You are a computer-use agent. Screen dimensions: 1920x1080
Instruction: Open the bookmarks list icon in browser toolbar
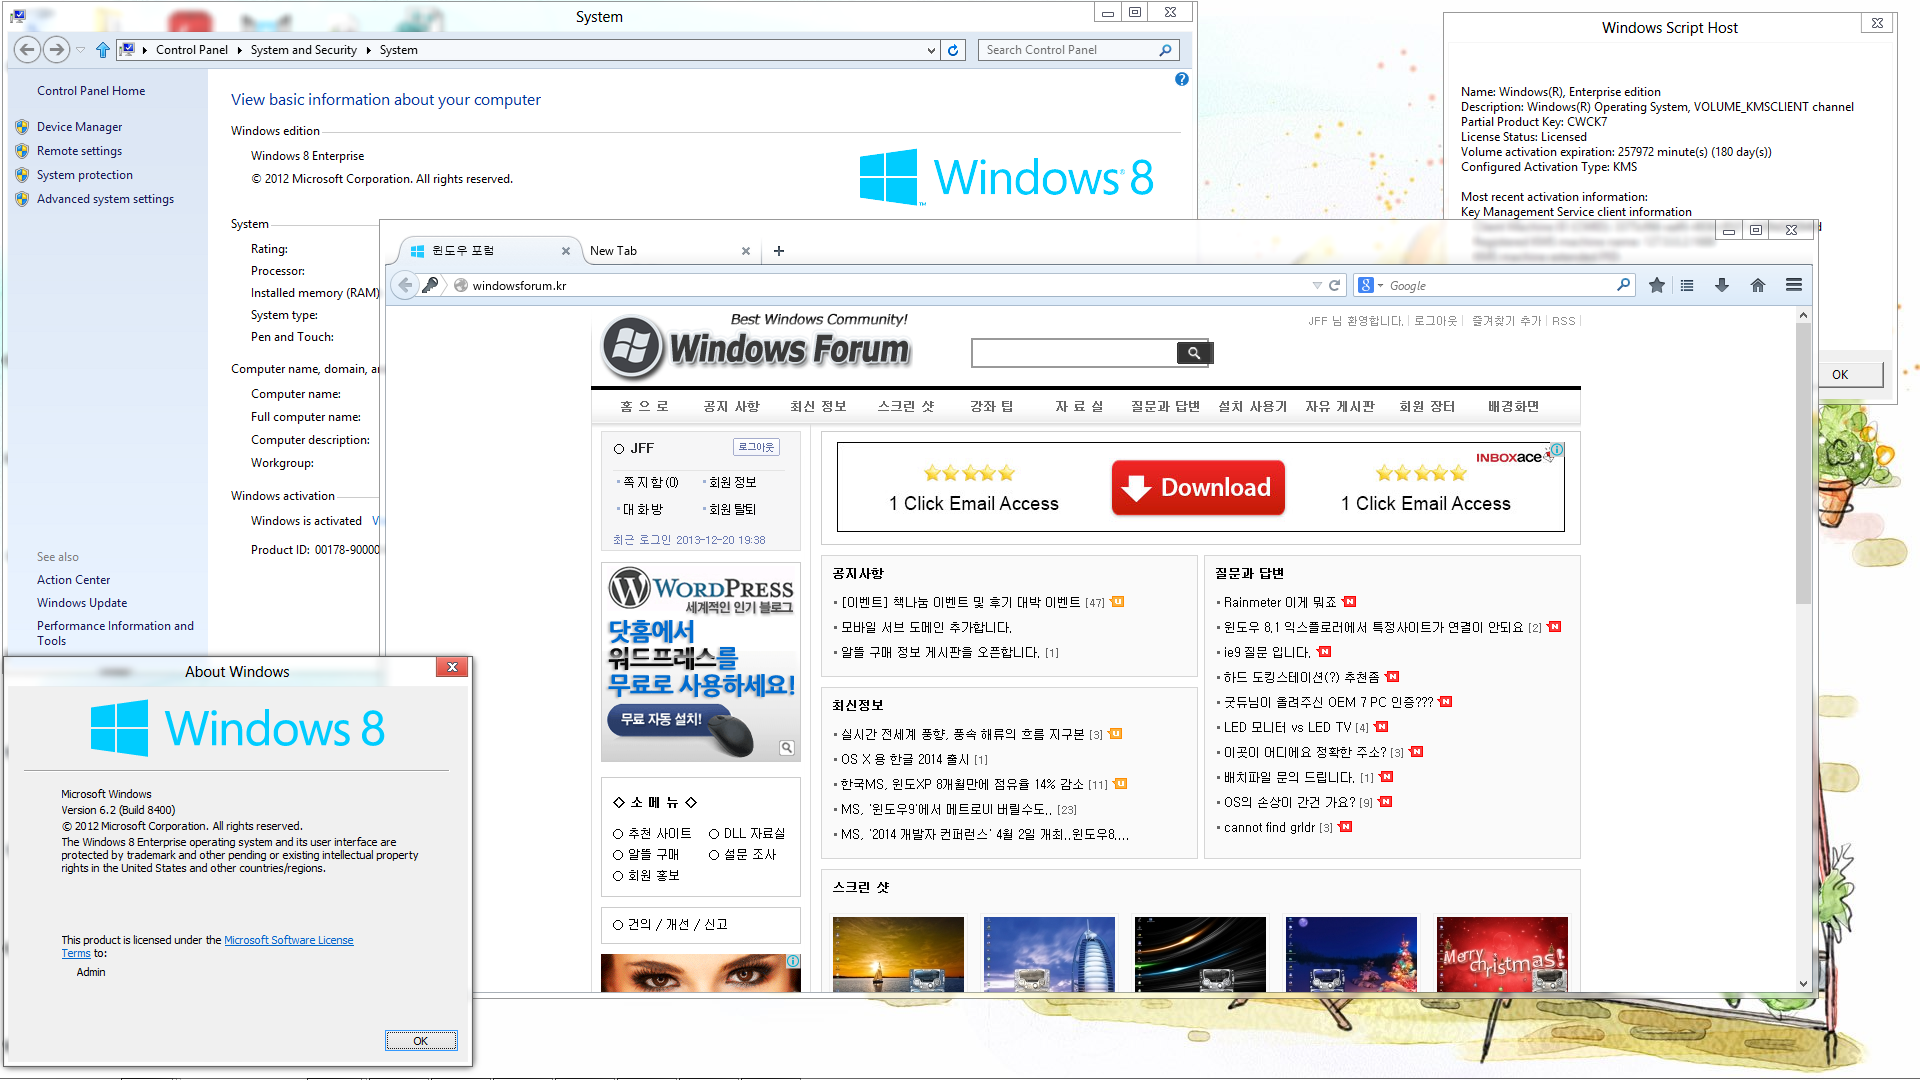tap(1687, 285)
